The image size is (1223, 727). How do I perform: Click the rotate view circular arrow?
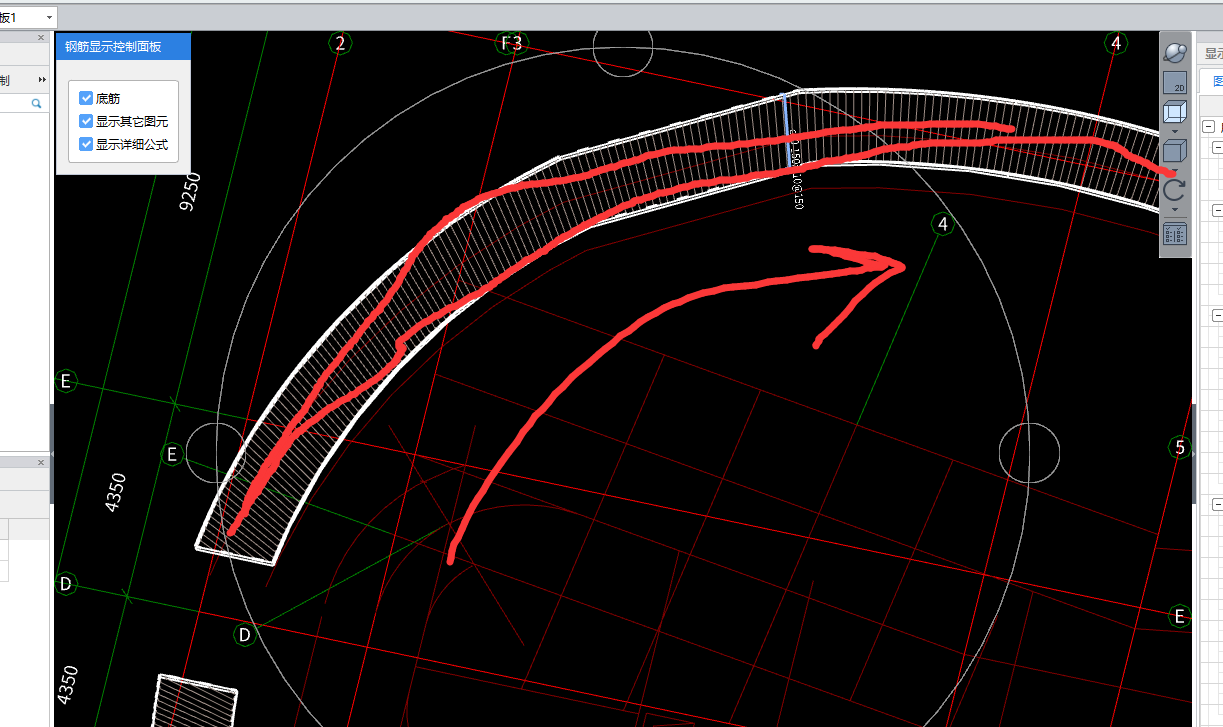(1175, 190)
